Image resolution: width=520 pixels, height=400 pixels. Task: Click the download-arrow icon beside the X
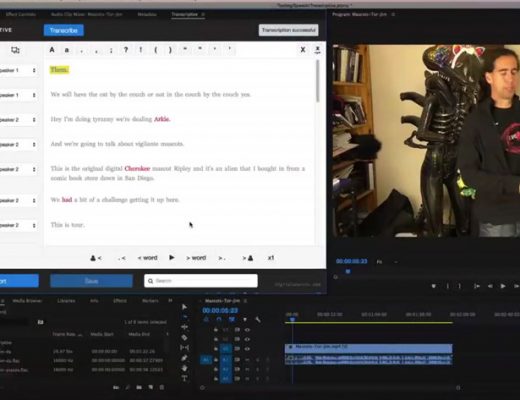coord(317,50)
